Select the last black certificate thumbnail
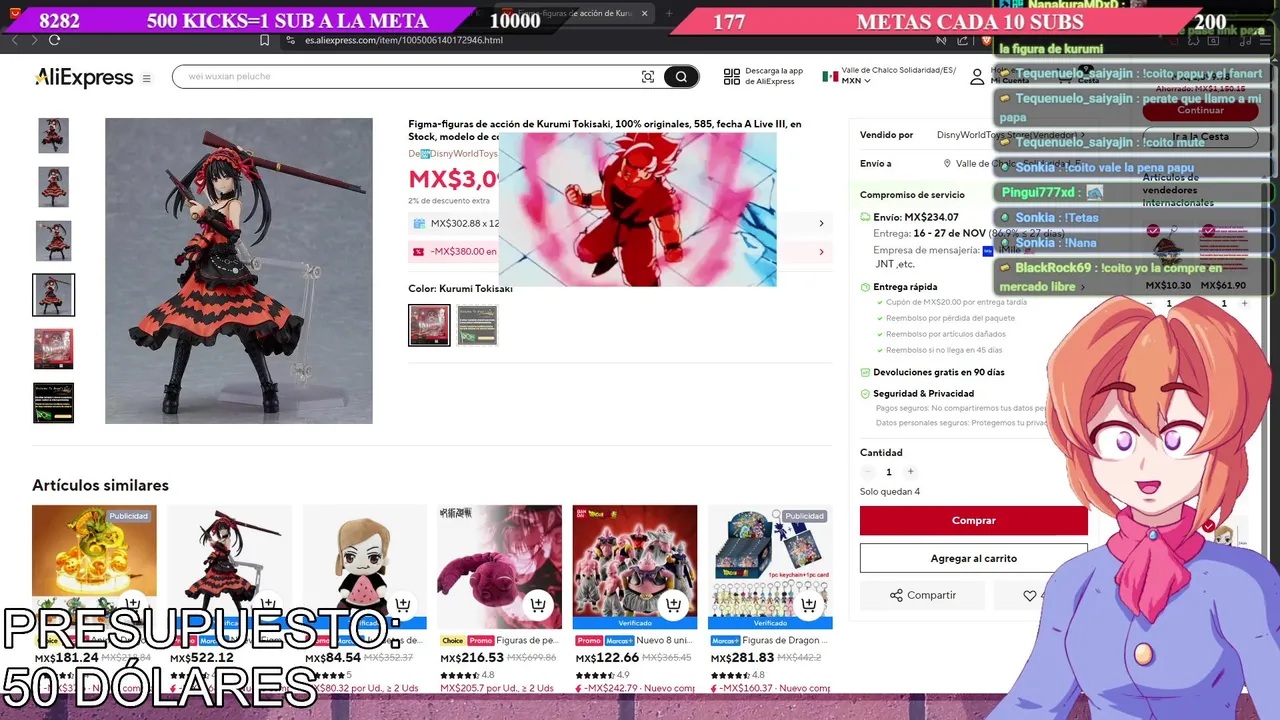 point(53,403)
